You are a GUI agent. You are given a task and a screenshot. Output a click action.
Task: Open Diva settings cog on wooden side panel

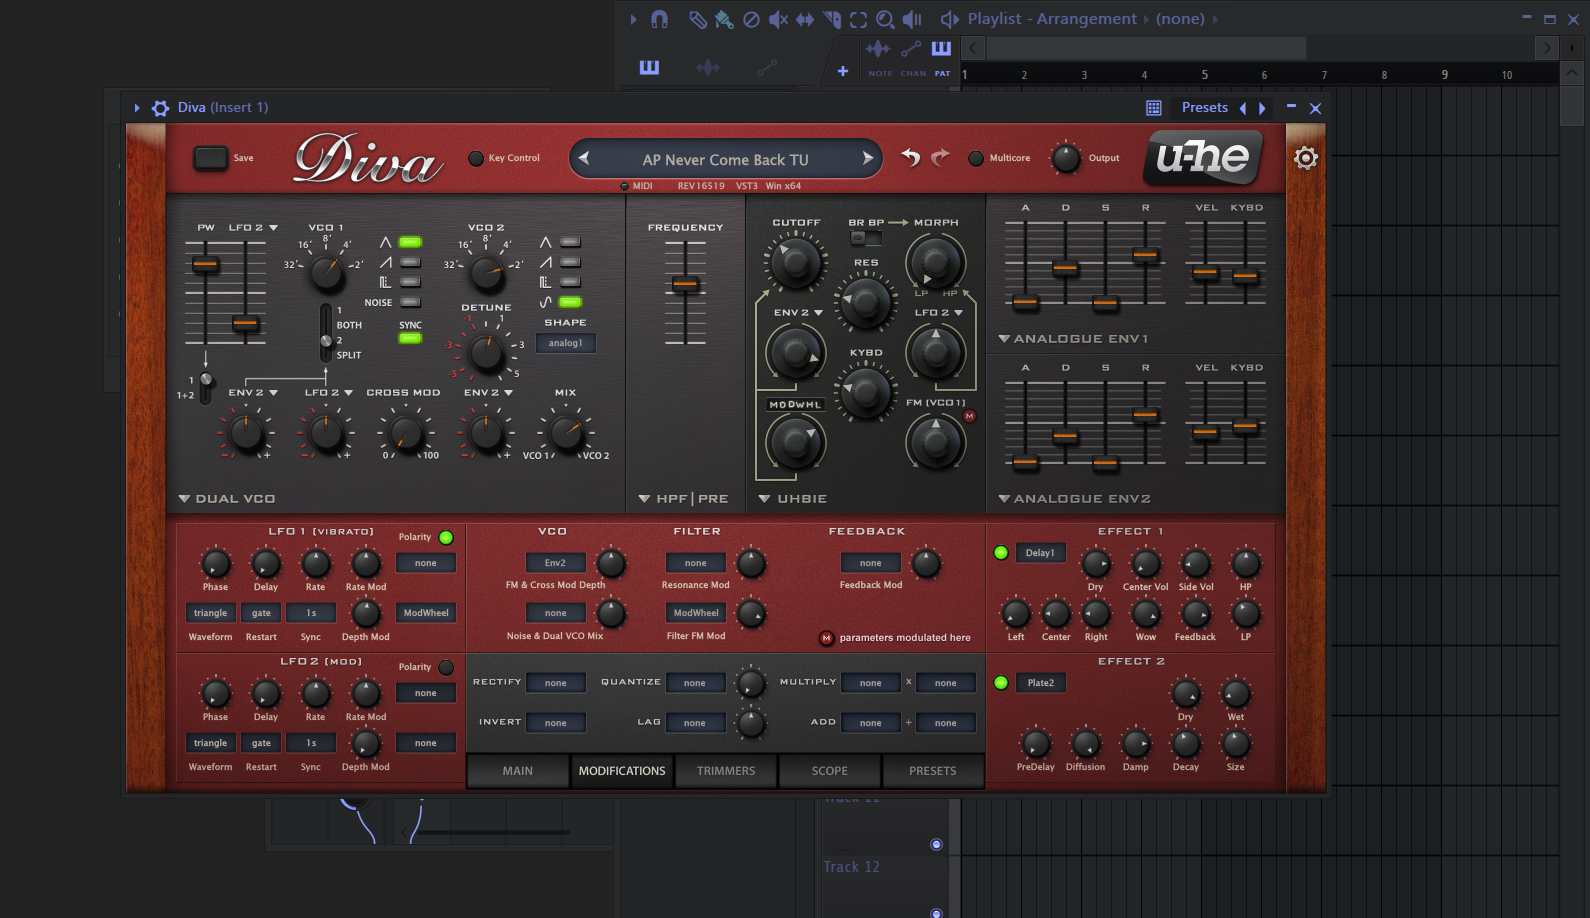coord(1306,158)
